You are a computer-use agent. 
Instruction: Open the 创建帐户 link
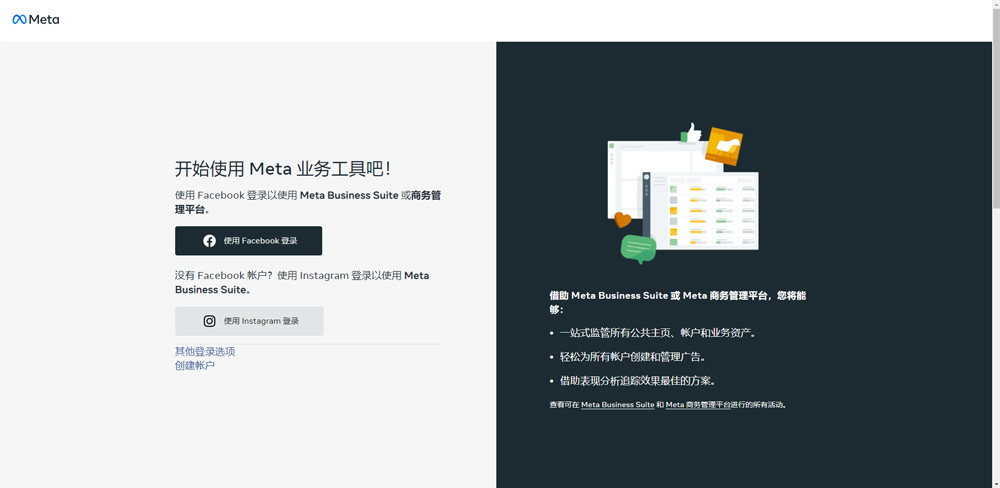(x=195, y=366)
